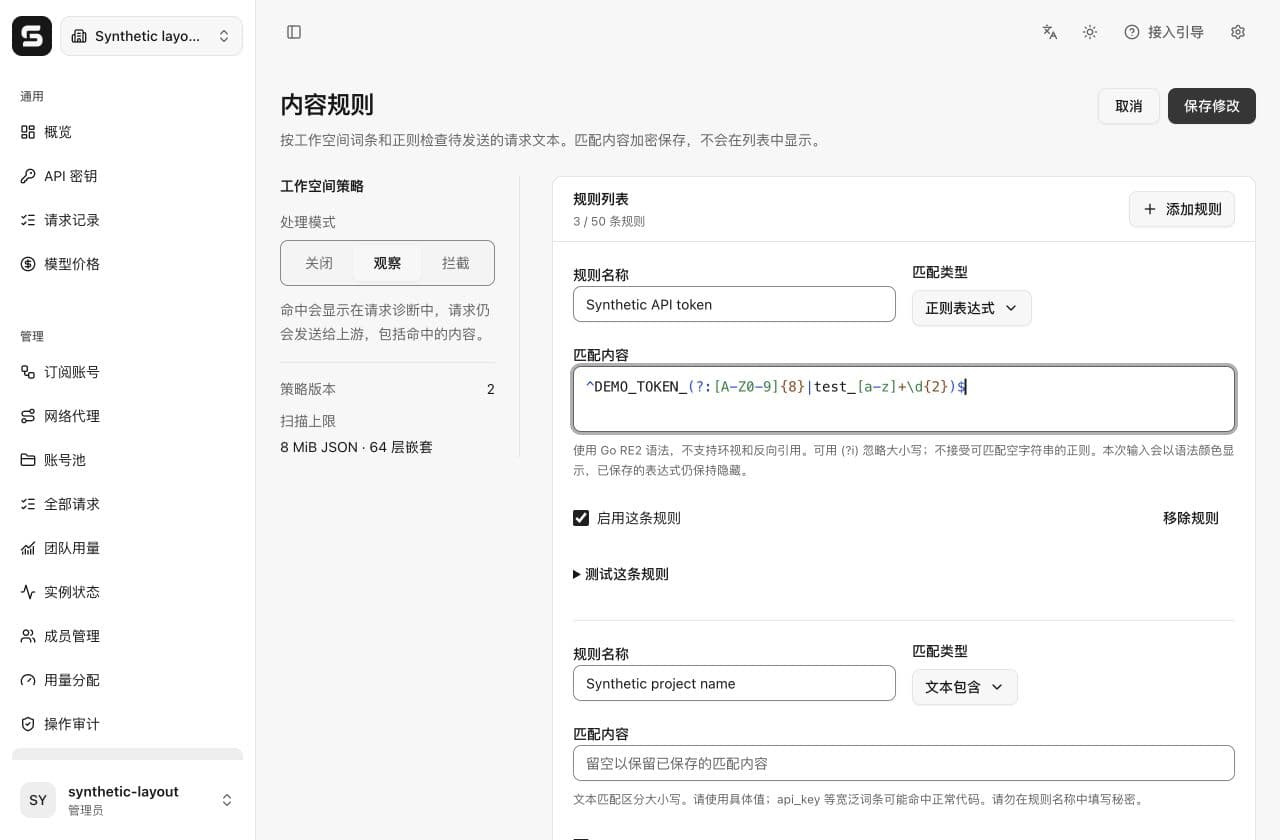Click the 模型价格 dollar icon

tap(28, 264)
